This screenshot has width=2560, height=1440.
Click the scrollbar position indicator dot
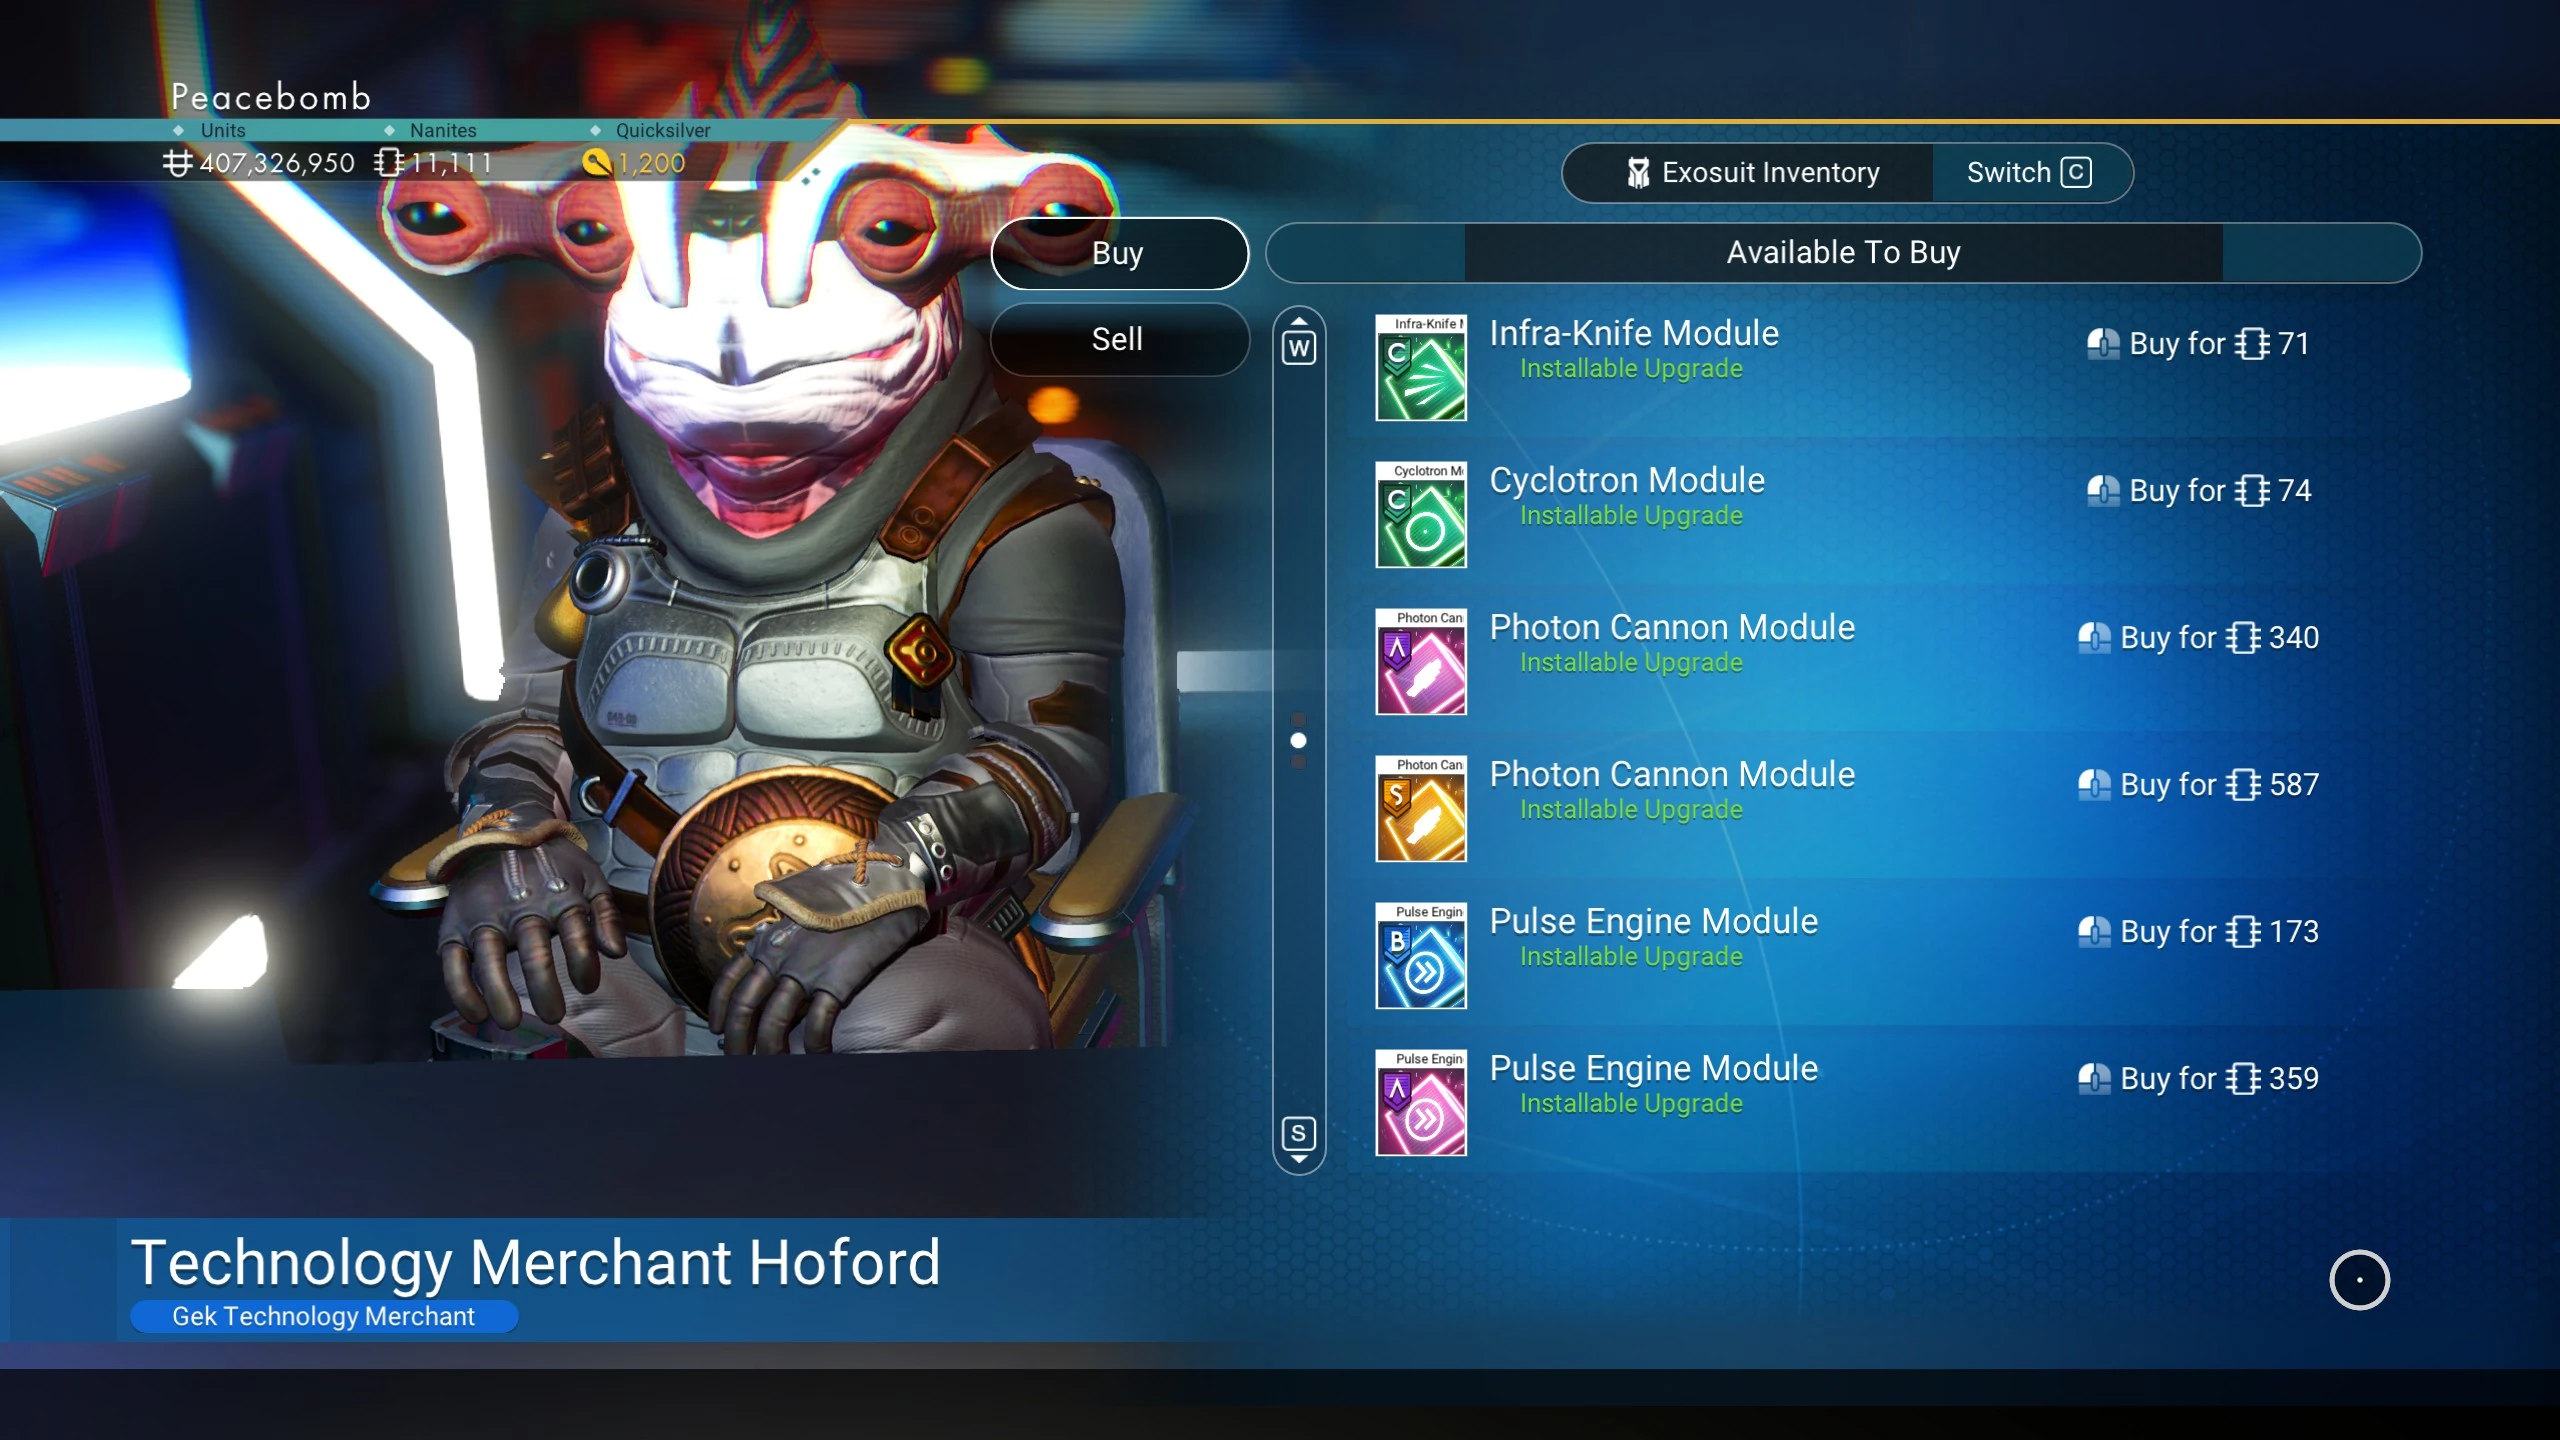pos(1298,741)
